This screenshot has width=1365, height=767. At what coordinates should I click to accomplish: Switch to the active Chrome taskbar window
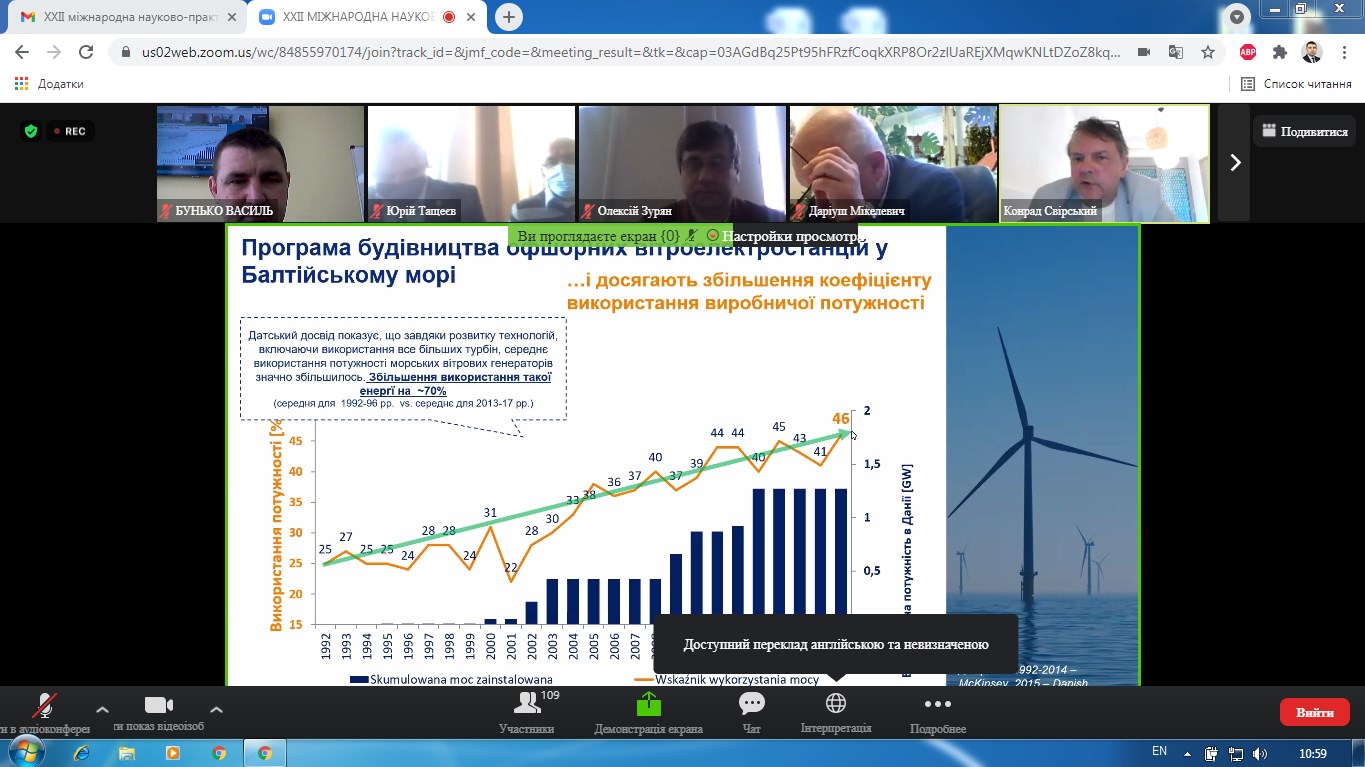264,752
